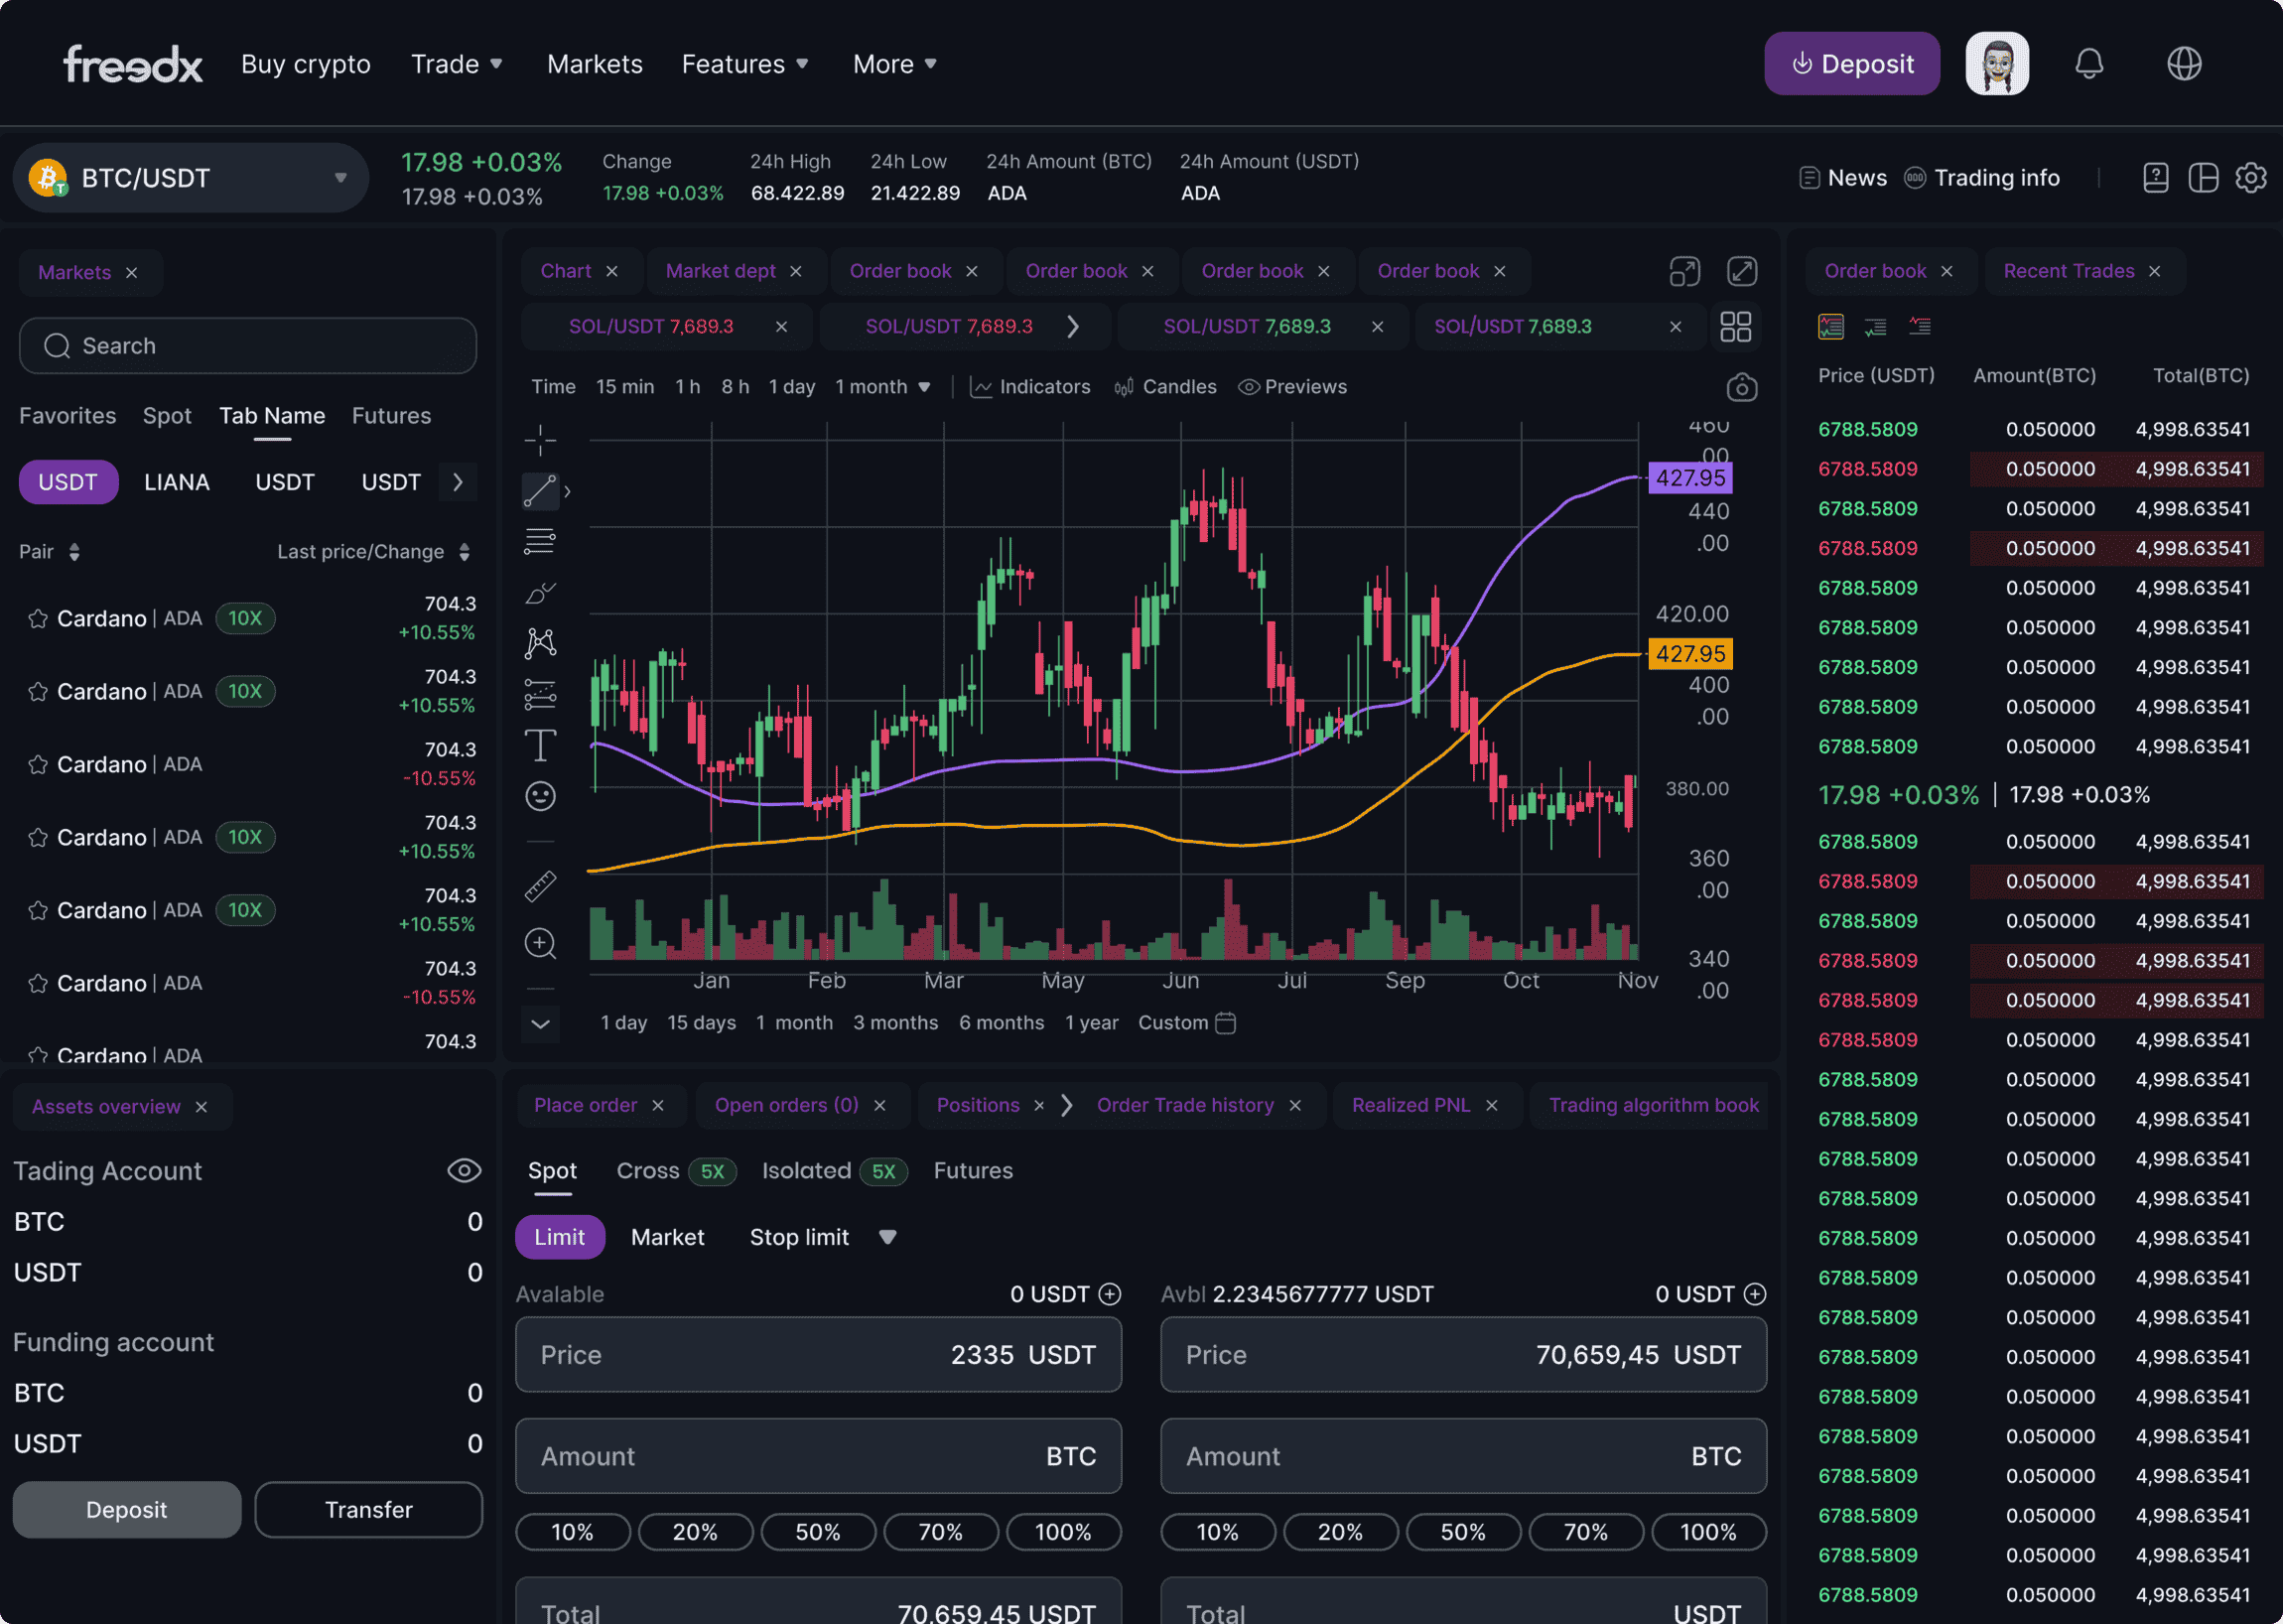The width and height of the screenshot is (2283, 1624).
Task: Select the USDT purple quote filter
Action: [68, 482]
